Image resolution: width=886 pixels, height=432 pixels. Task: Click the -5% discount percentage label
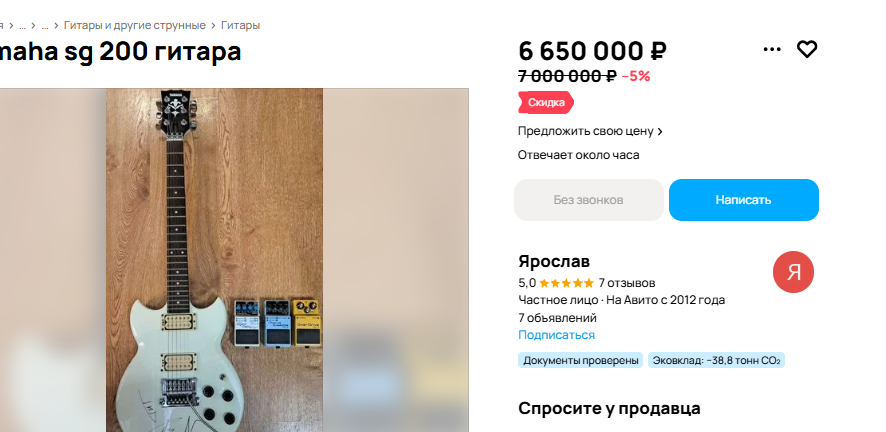(x=636, y=76)
